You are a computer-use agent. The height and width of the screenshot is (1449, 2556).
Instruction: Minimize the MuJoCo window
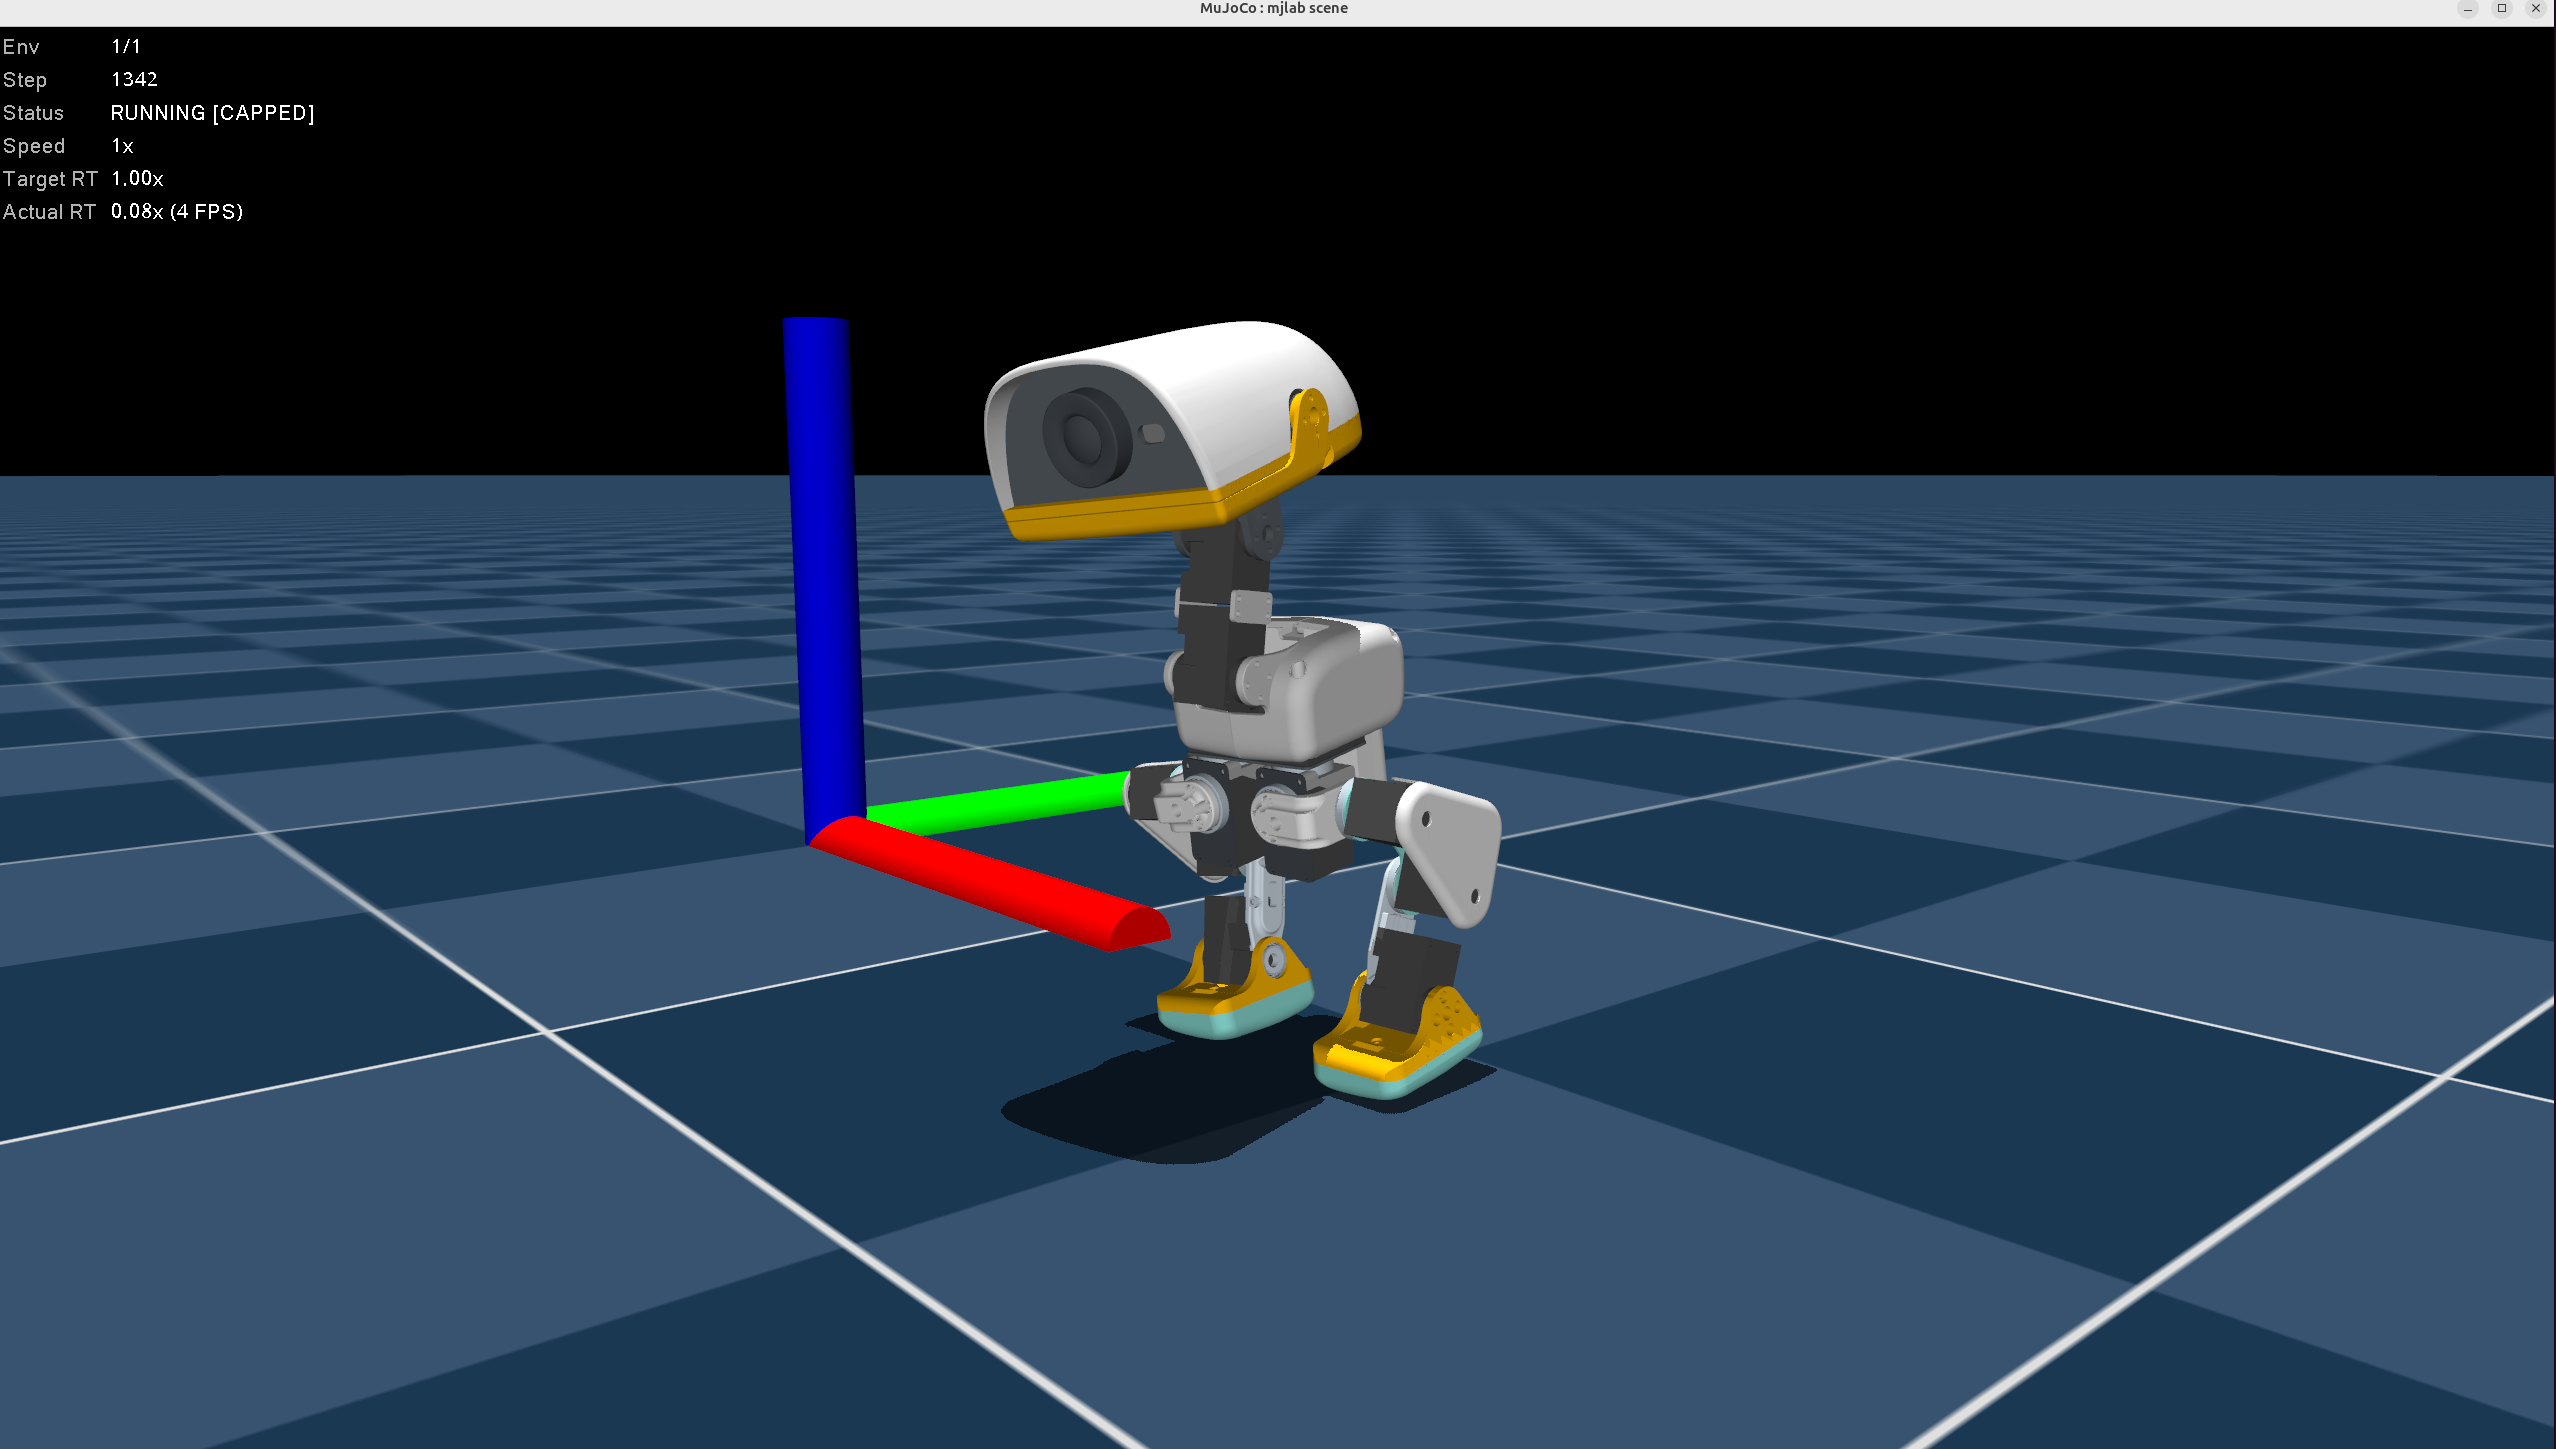pyautogui.click(x=2468, y=8)
